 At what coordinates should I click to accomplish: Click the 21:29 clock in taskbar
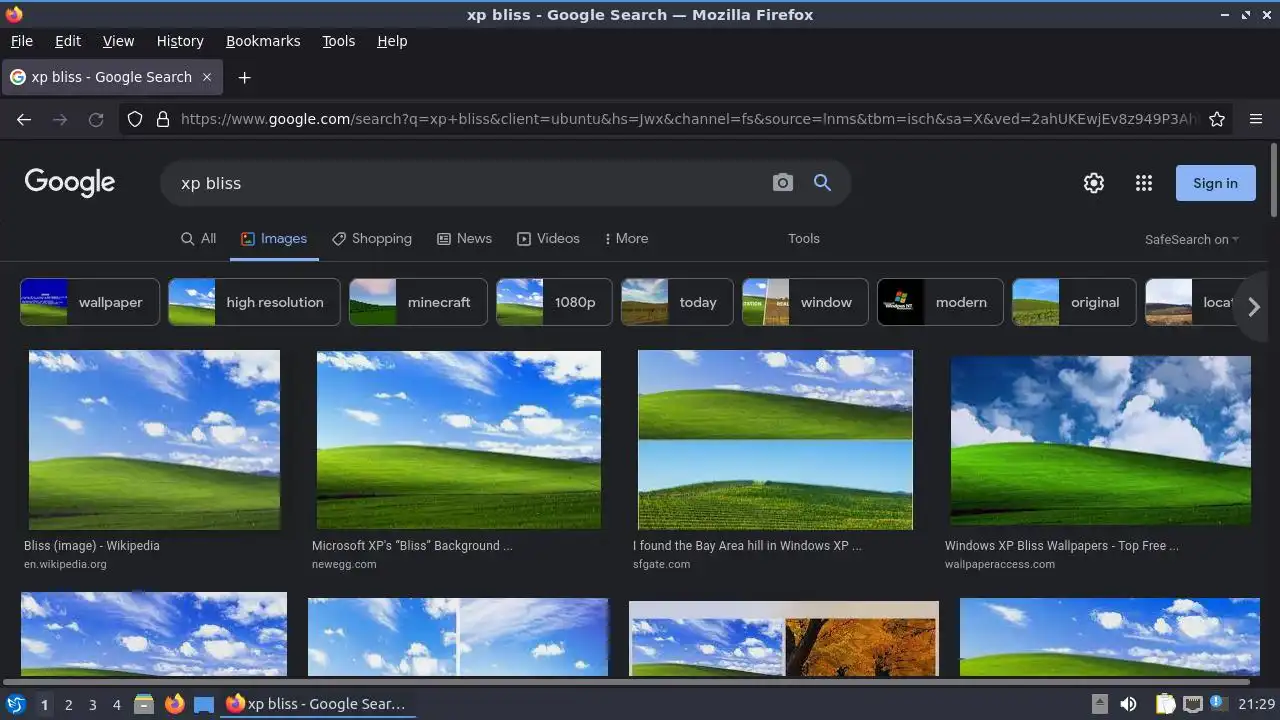point(1257,705)
